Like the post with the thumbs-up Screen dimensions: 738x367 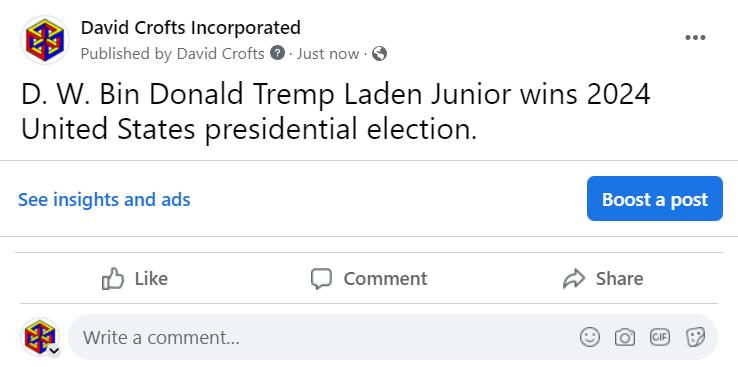coord(135,279)
